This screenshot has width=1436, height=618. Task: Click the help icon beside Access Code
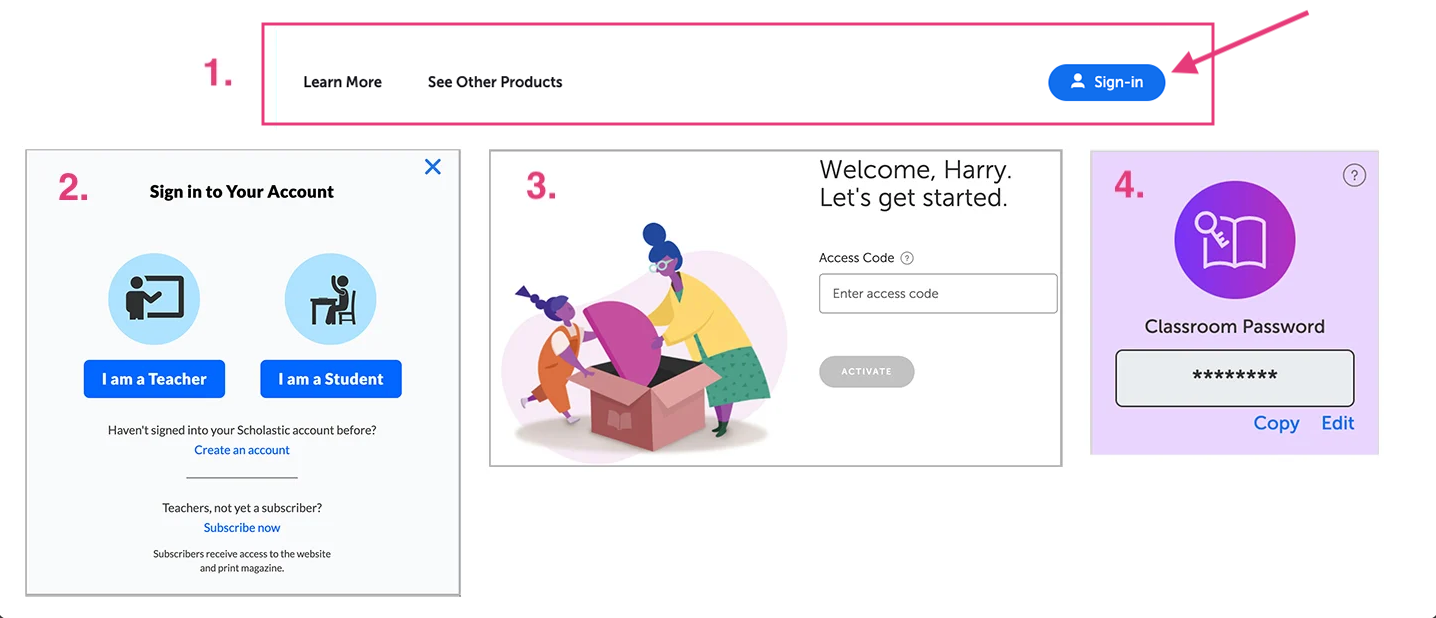point(907,258)
